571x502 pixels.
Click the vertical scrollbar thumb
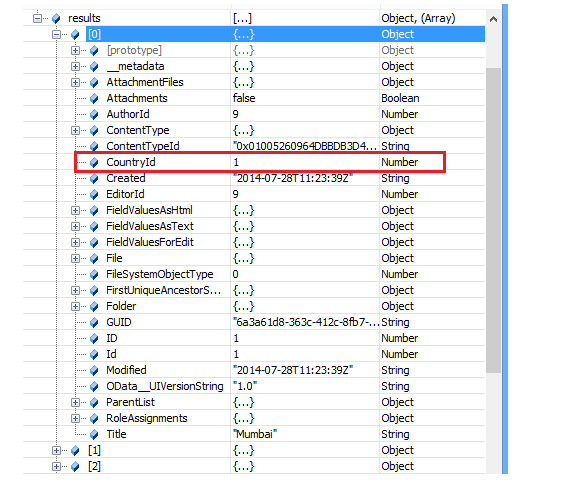(493, 220)
